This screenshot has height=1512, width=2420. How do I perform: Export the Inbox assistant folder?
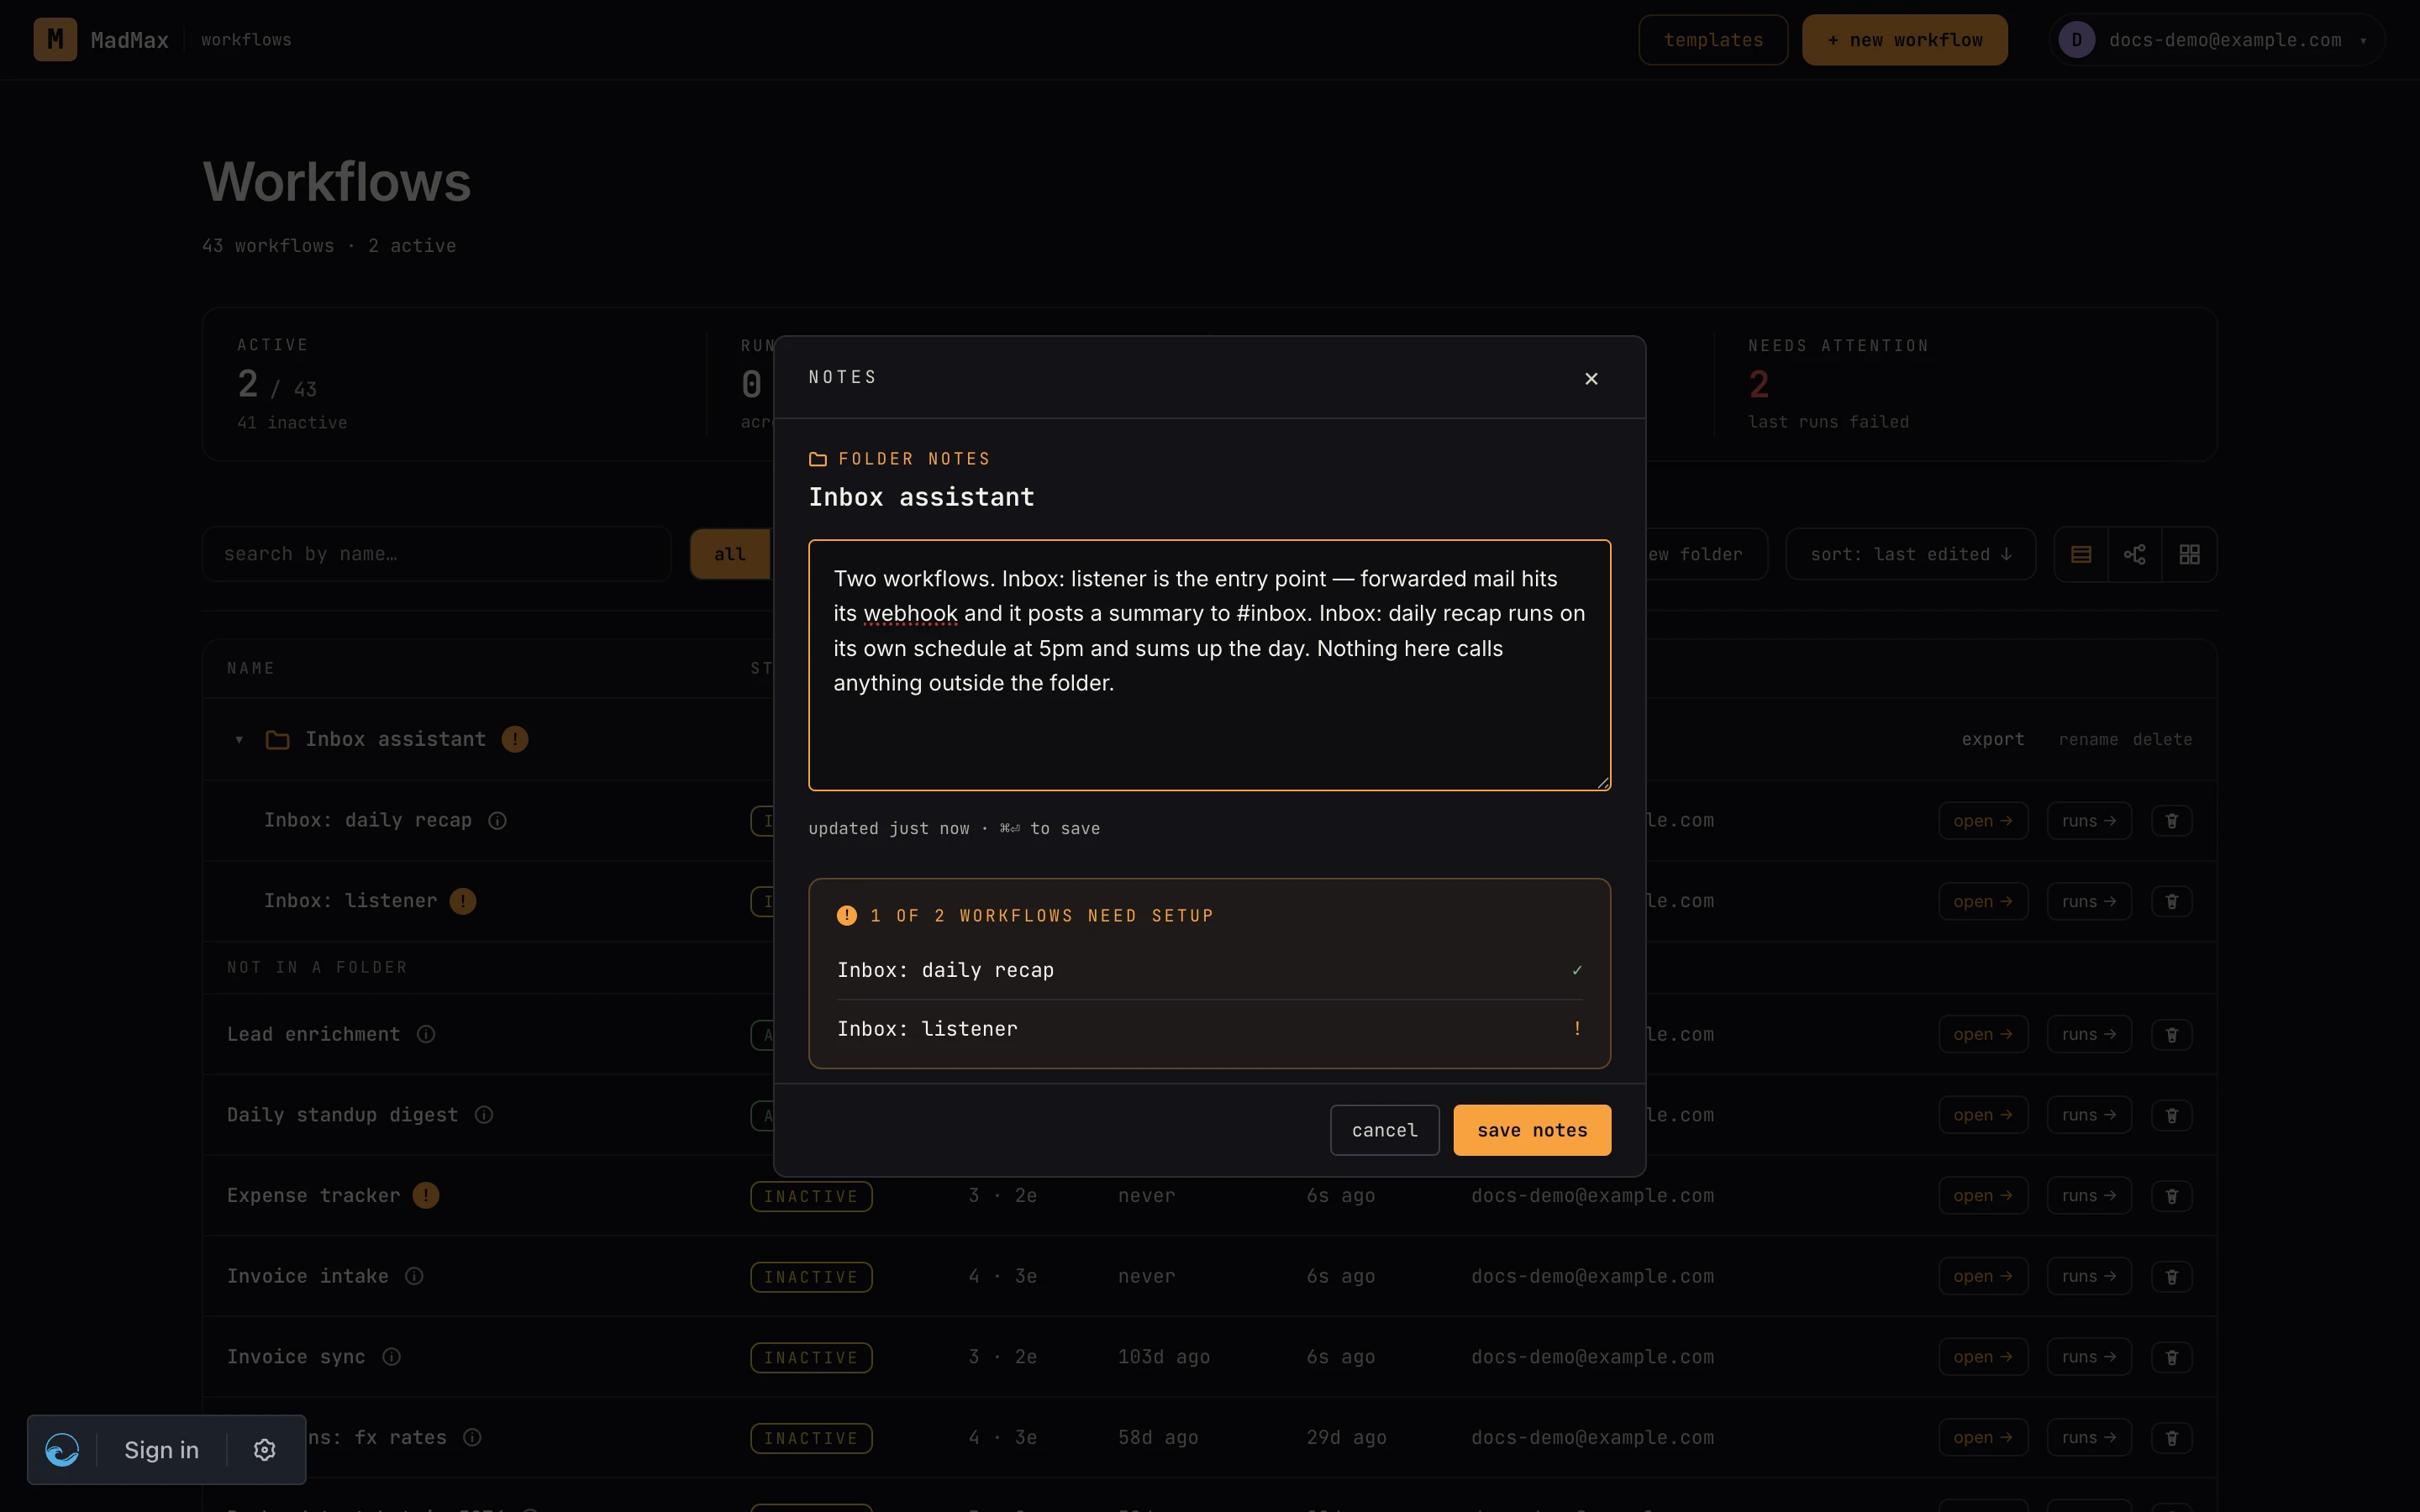1992,739
